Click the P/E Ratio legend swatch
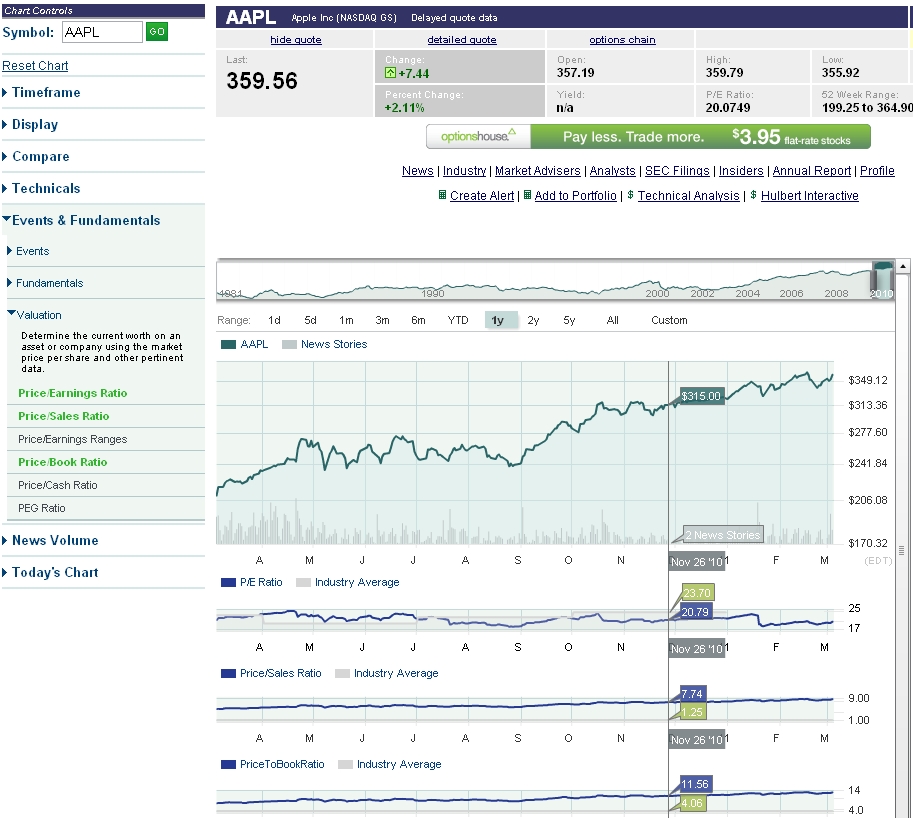The image size is (913, 820). coord(228,582)
